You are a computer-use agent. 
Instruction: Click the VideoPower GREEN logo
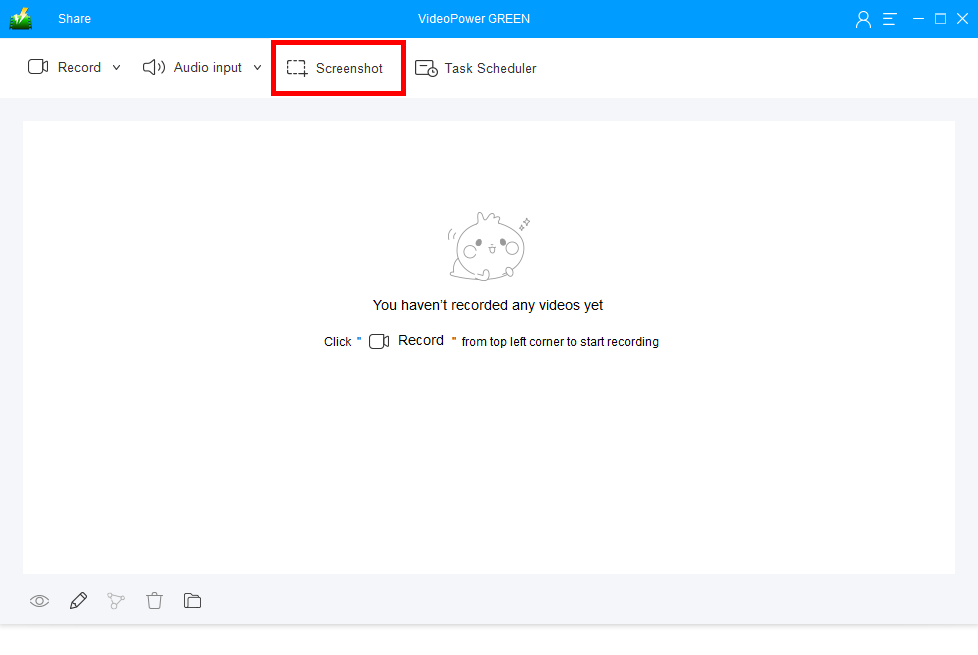[x=20, y=18]
